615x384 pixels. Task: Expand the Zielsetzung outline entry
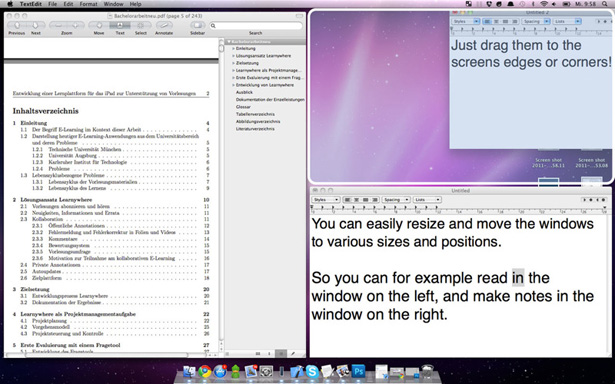[x=233, y=63]
